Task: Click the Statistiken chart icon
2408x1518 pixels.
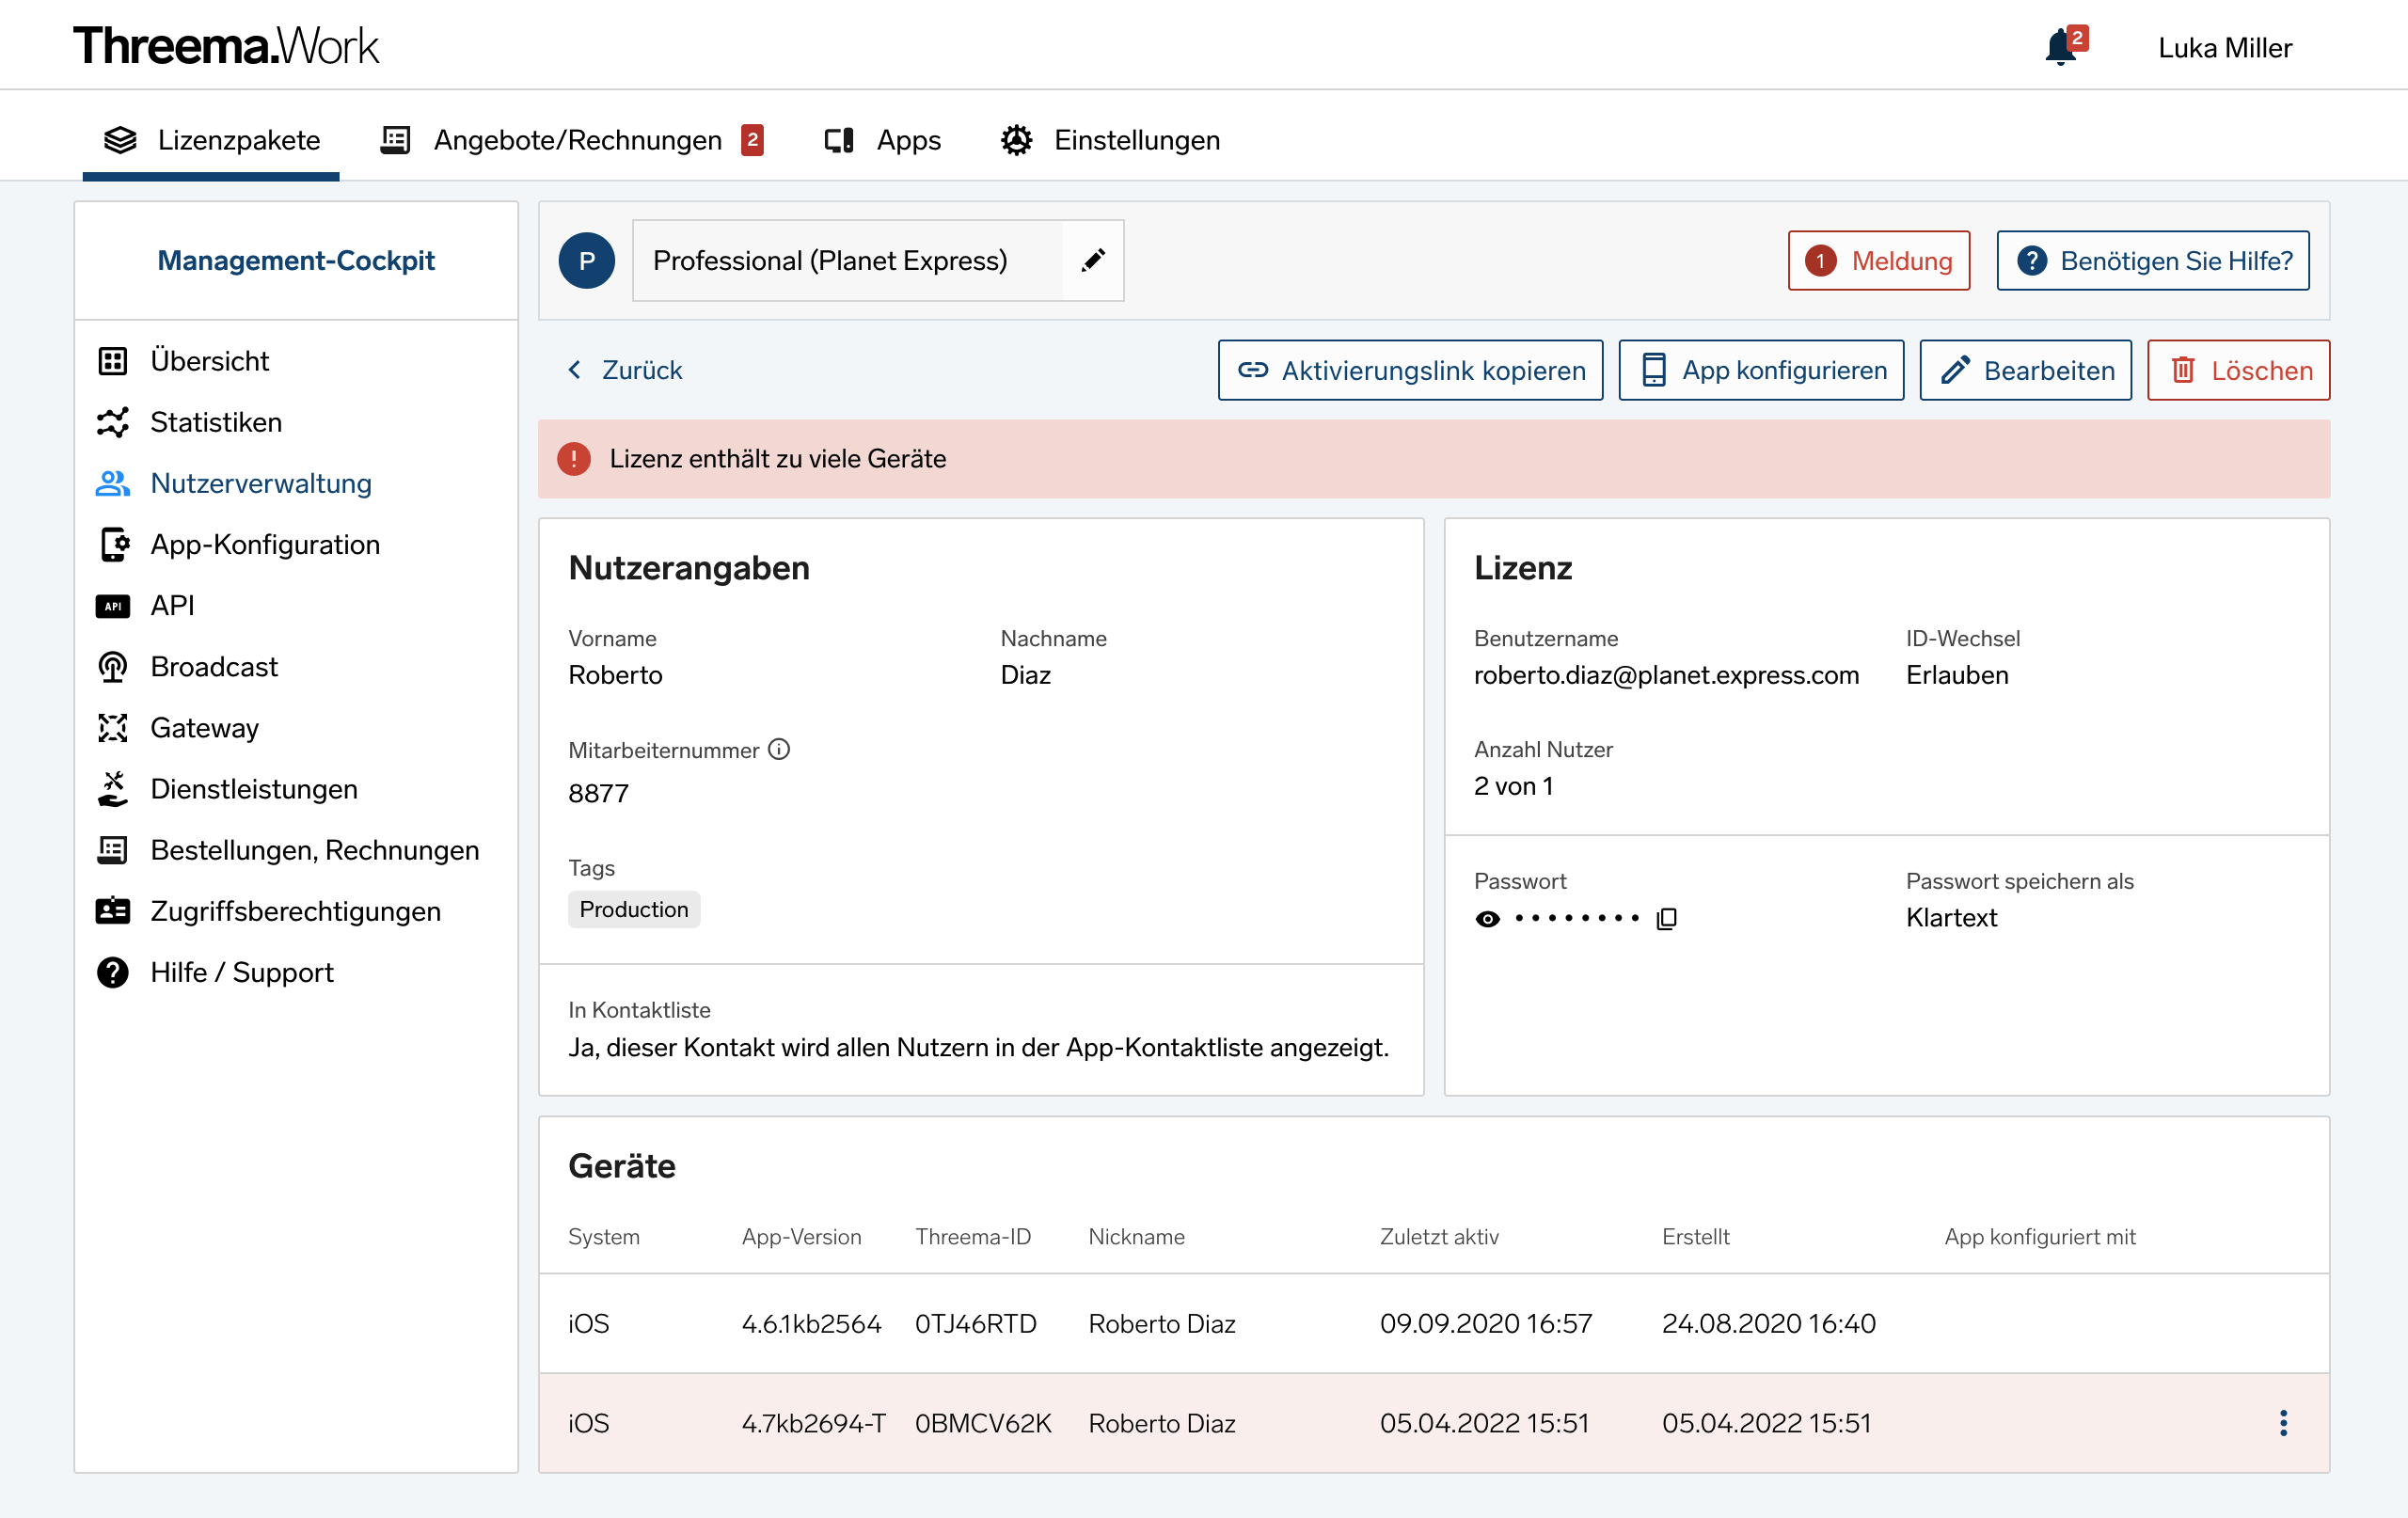Action: click(113, 422)
